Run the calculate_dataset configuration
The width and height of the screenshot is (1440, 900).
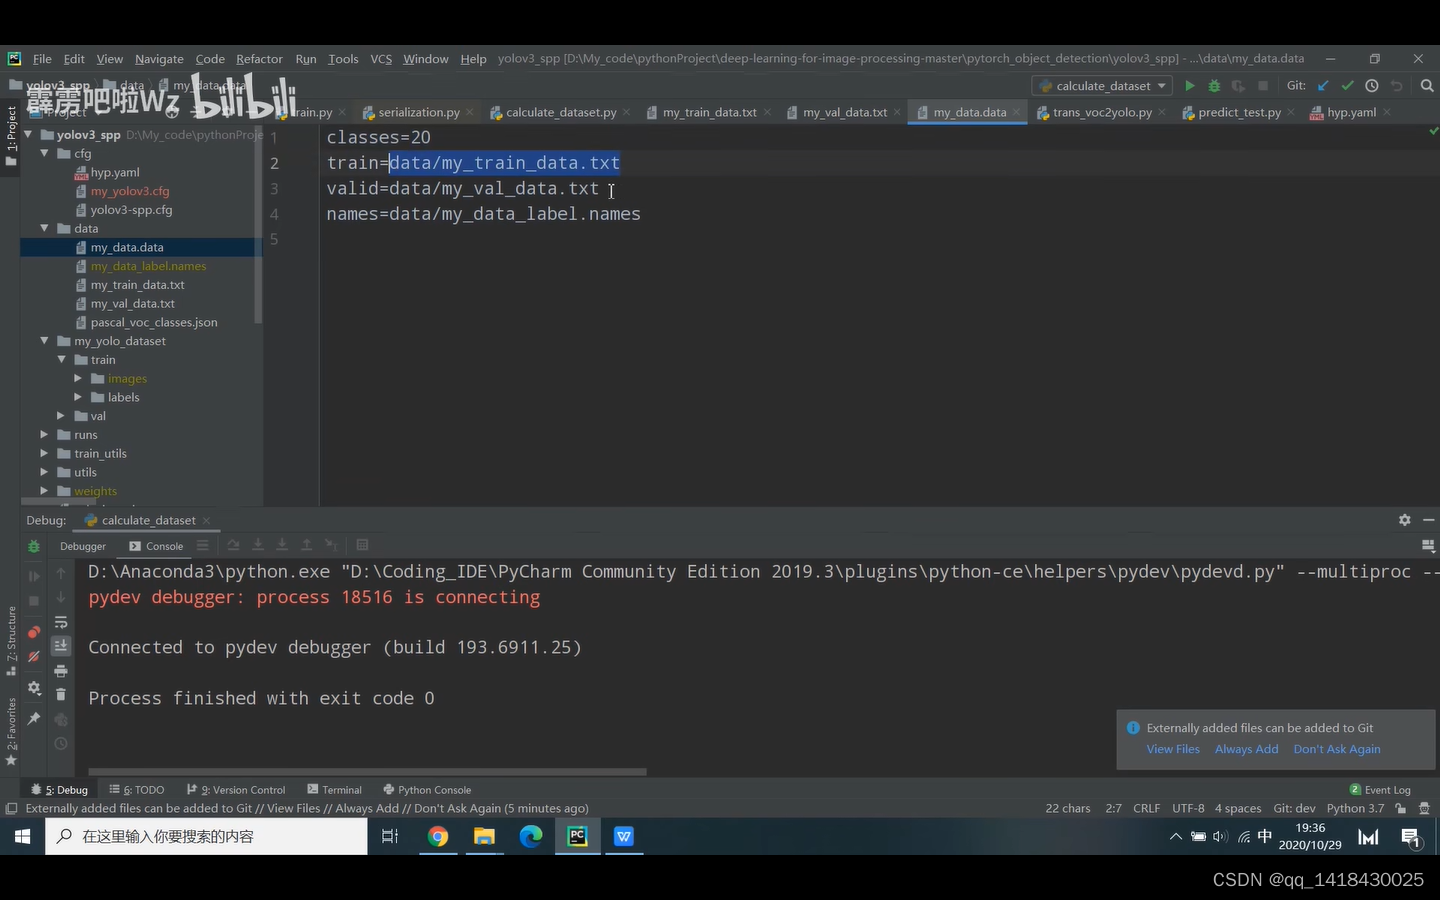1189,86
